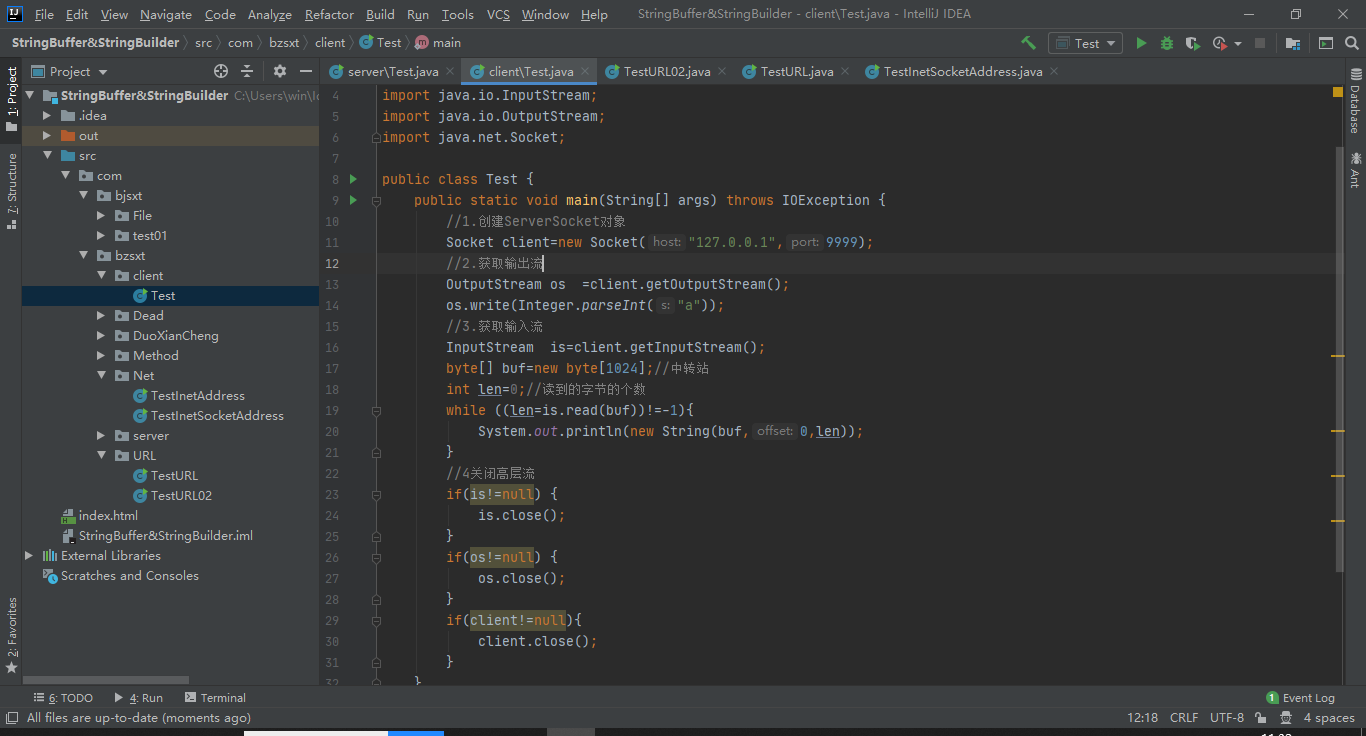Close the TestInetSocketAddress.java tab

pyautogui.click(x=1054, y=71)
